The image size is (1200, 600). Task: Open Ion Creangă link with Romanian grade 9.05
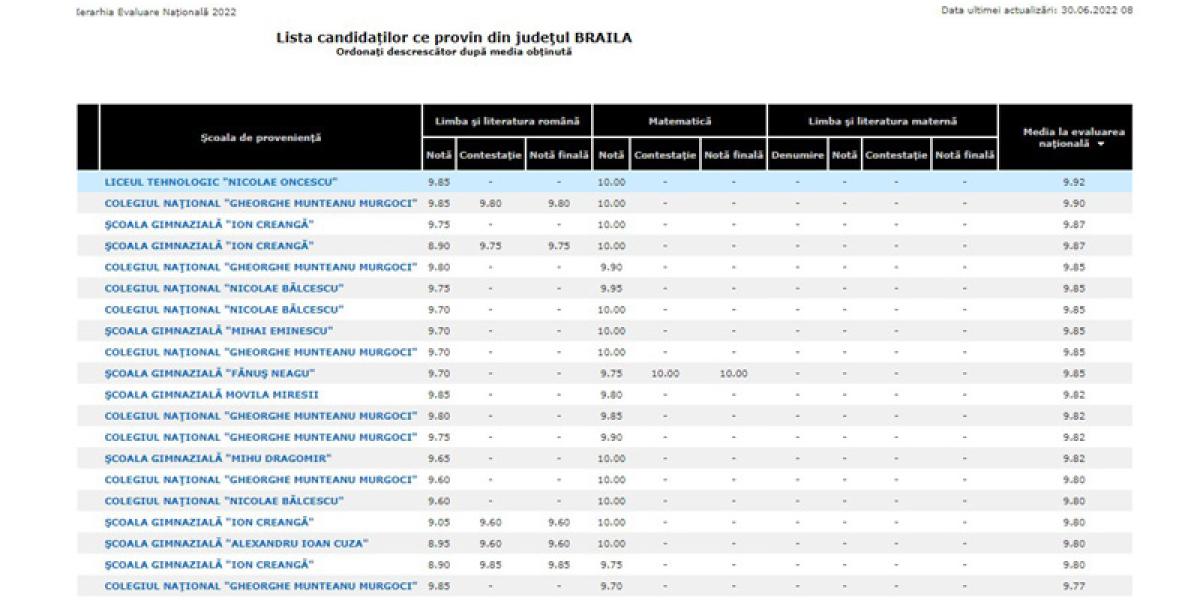click(x=210, y=522)
